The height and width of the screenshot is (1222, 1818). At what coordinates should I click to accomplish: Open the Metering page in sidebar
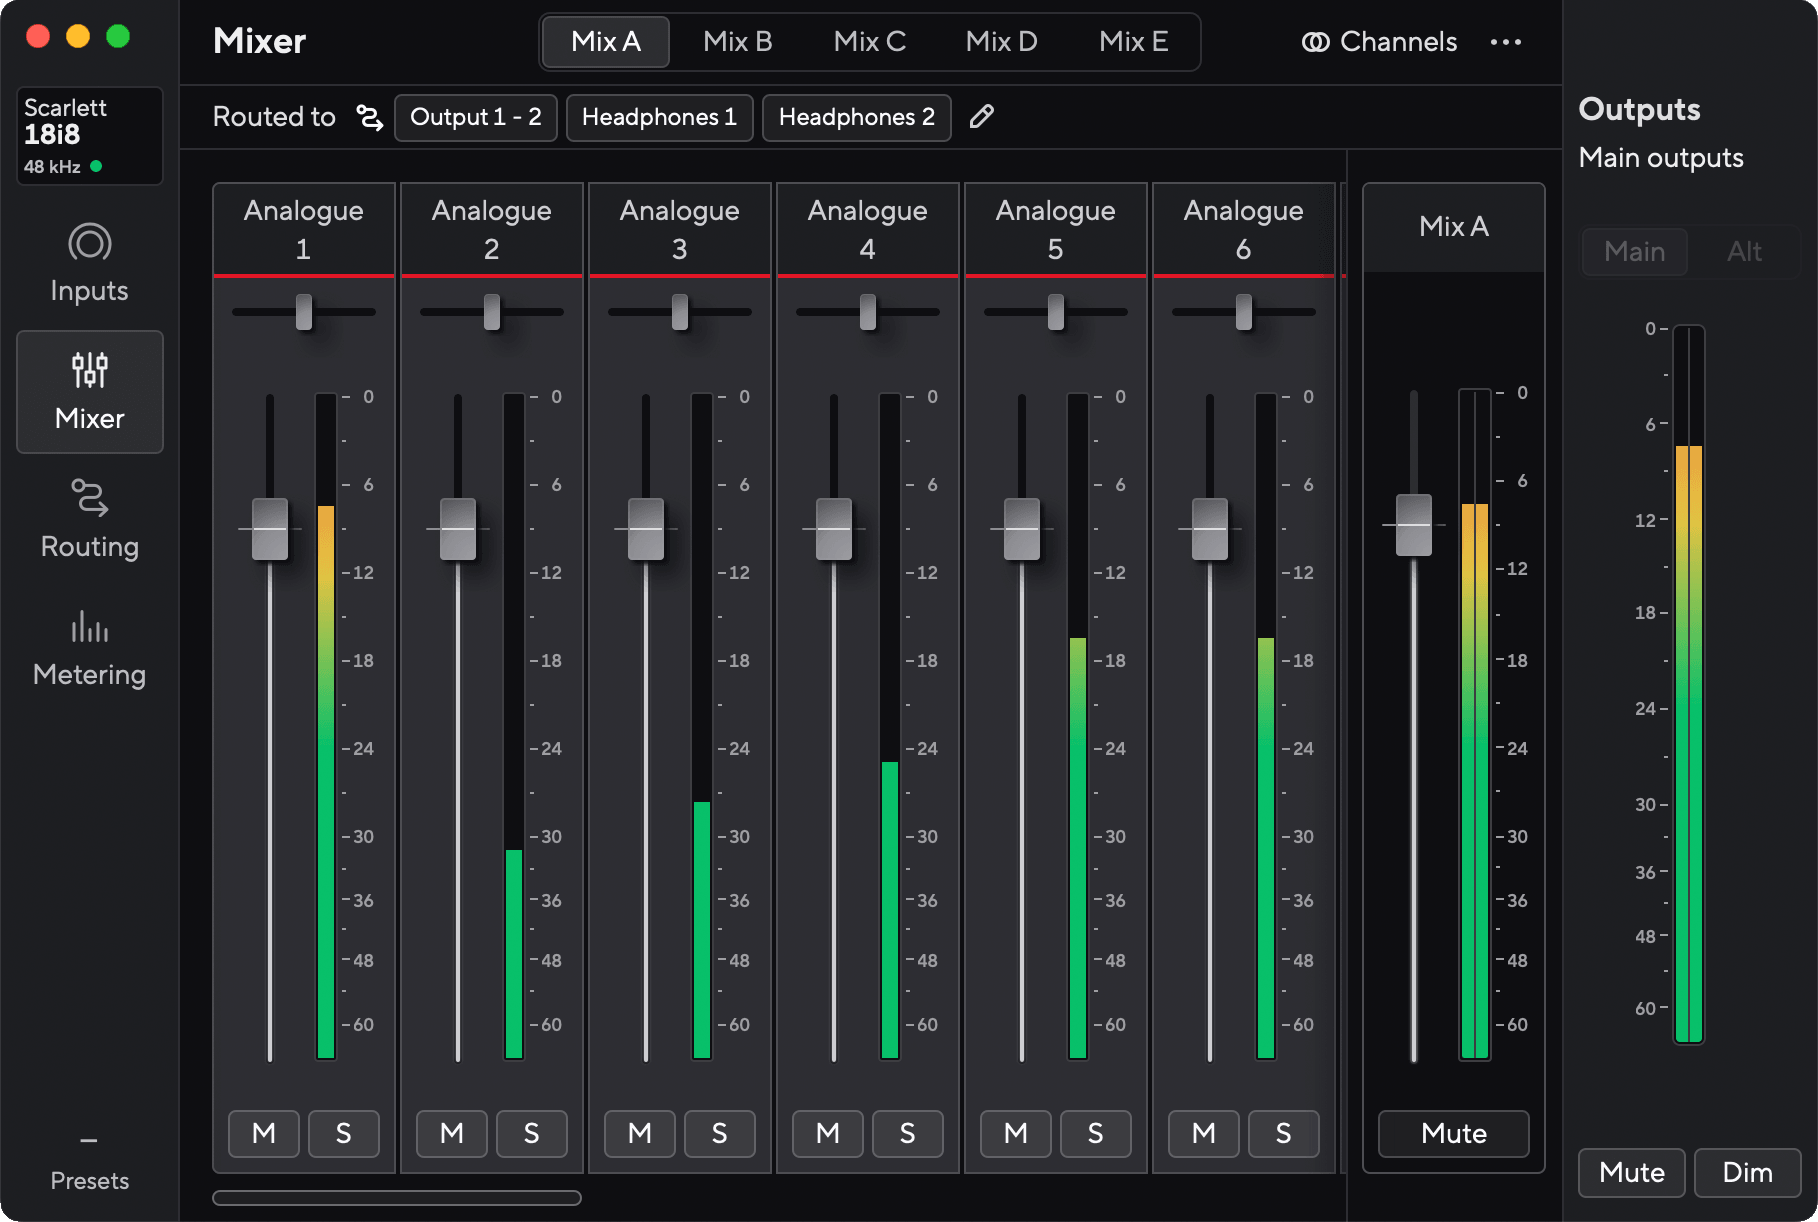click(x=90, y=648)
